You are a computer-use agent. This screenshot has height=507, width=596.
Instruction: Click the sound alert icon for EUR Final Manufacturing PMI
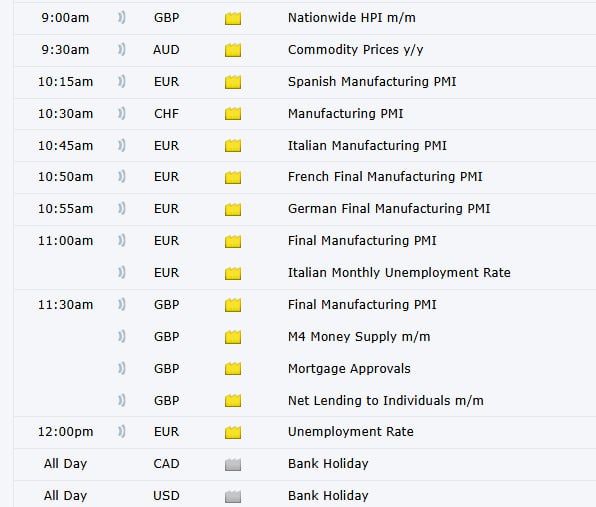(x=121, y=241)
